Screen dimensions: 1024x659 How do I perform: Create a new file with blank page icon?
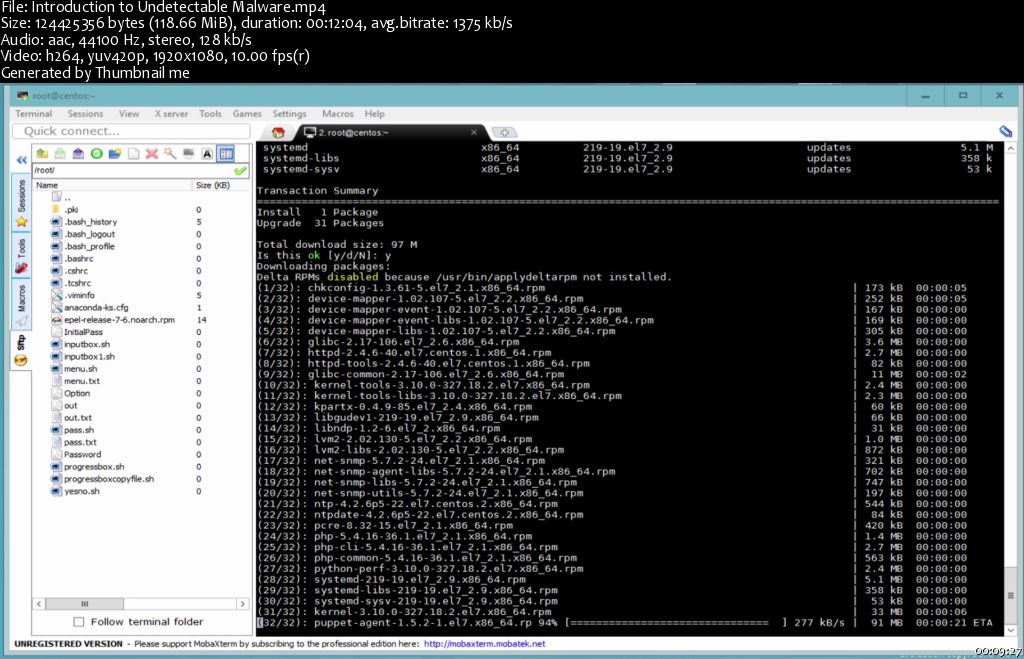[x=133, y=153]
